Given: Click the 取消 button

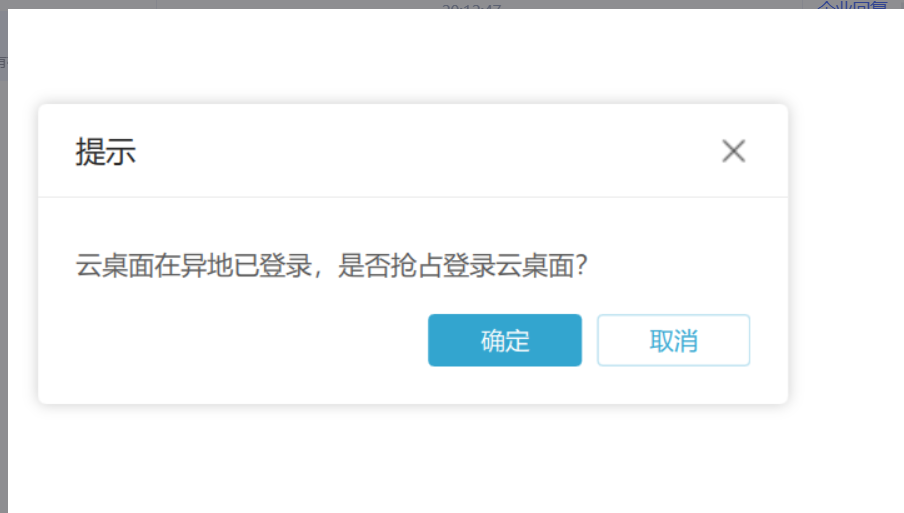Looking at the screenshot, I should coord(673,340).
